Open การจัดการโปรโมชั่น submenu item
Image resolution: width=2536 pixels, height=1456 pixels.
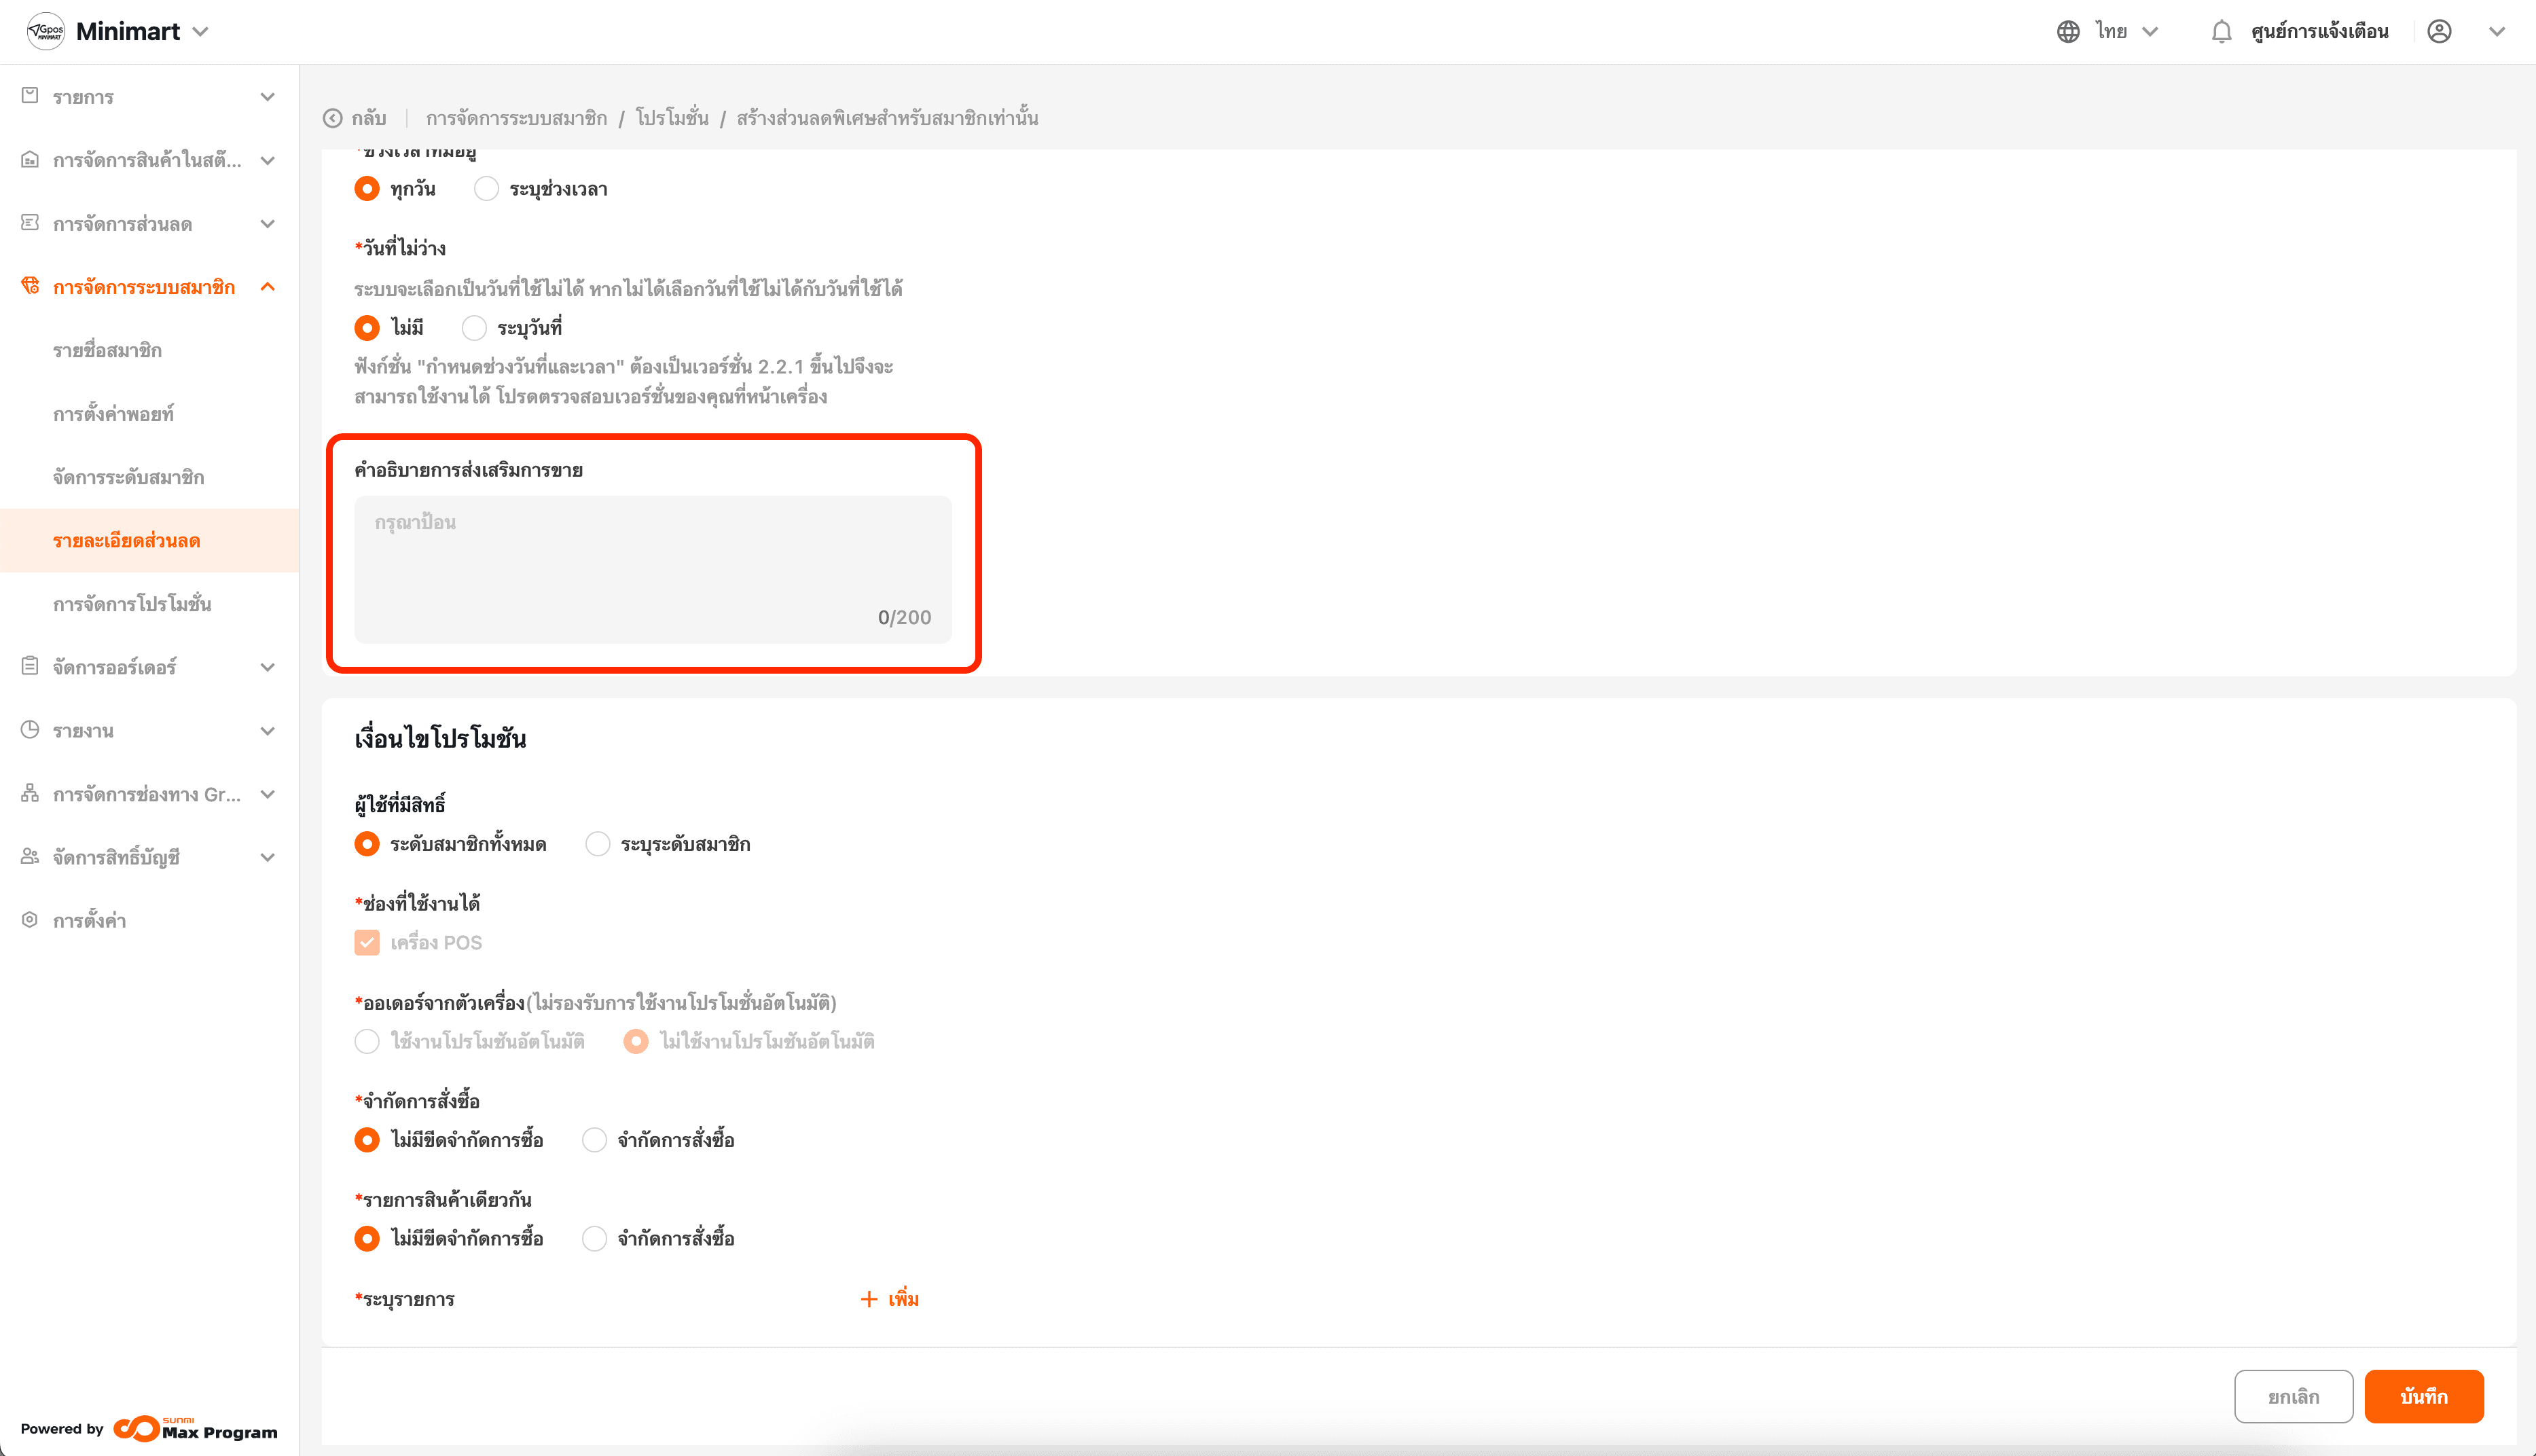point(132,604)
